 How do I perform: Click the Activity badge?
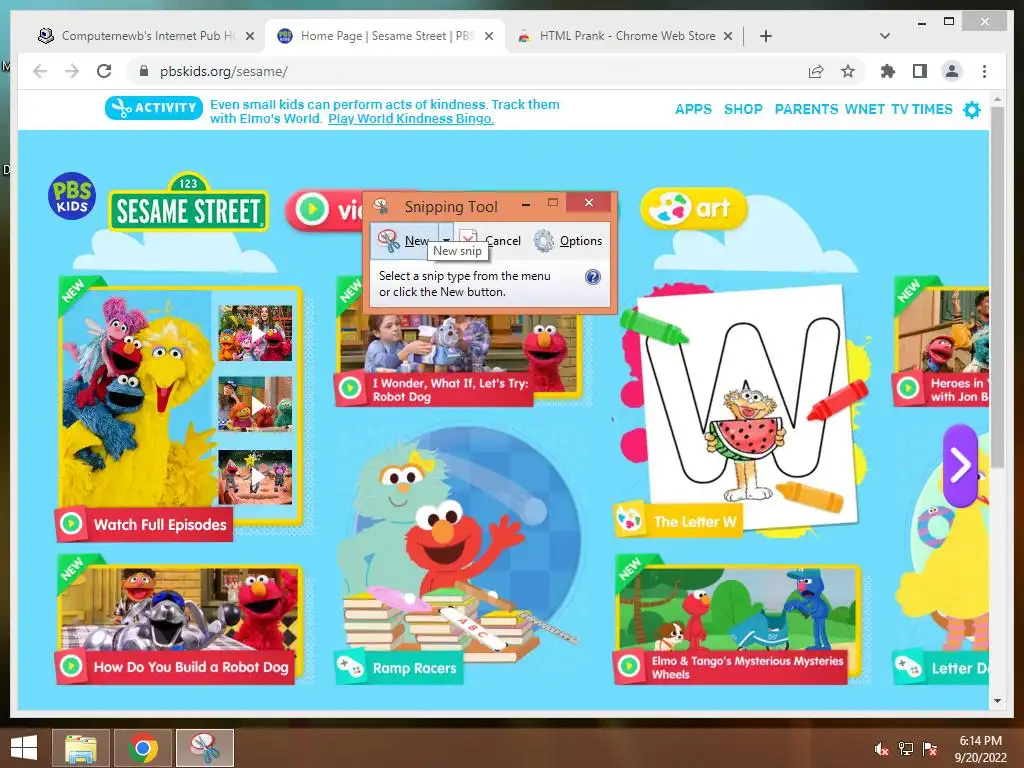click(153, 108)
